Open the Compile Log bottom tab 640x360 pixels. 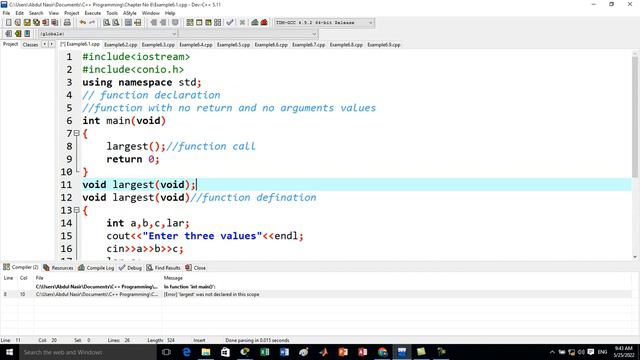(96, 268)
